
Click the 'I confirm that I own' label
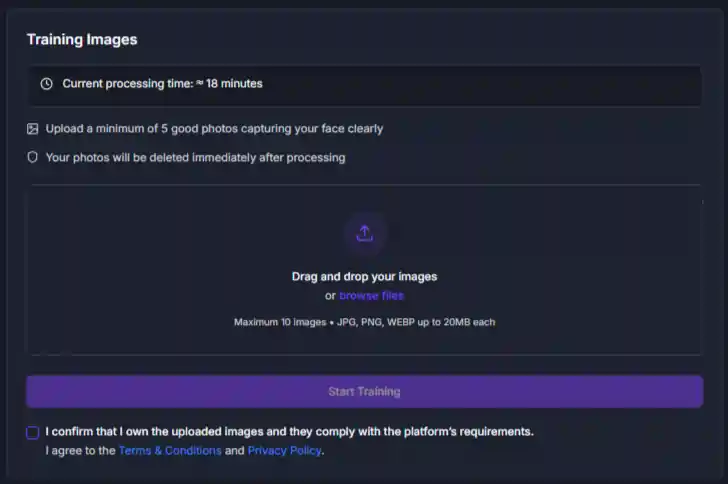pyautogui.click(x=289, y=432)
